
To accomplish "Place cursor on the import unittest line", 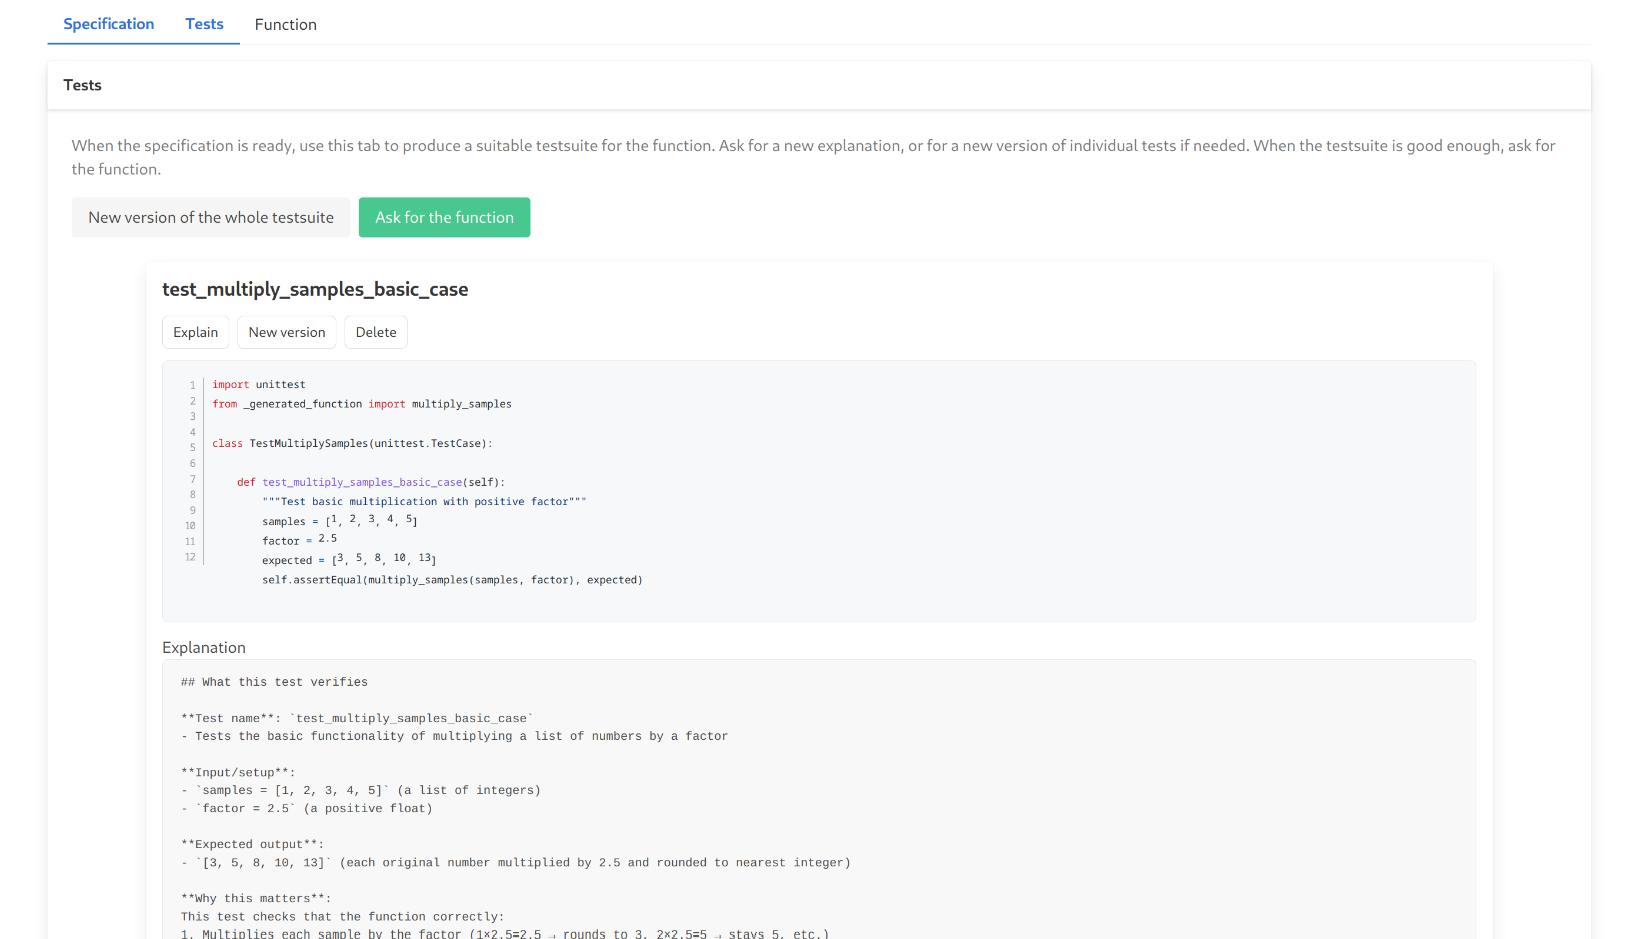I will click(259, 385).
